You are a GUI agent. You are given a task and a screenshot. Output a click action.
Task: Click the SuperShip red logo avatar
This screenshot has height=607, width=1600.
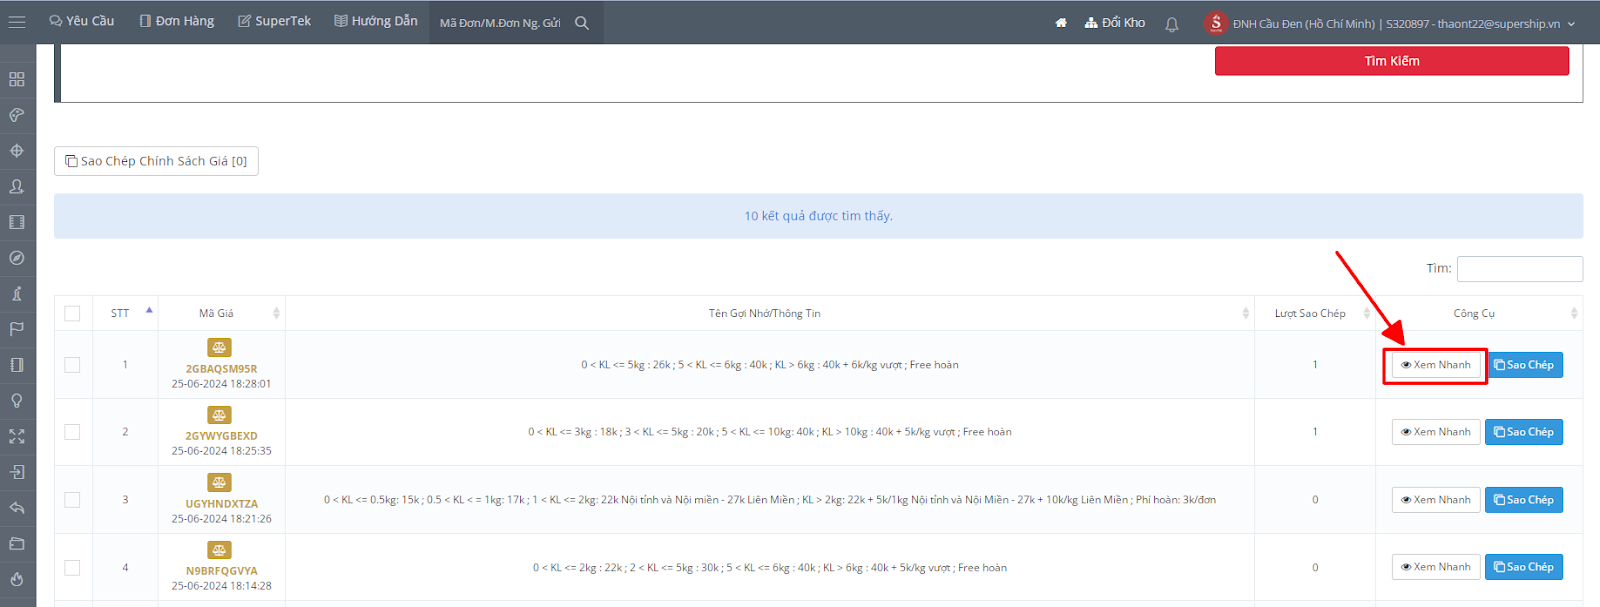[x=1216, y=22]
